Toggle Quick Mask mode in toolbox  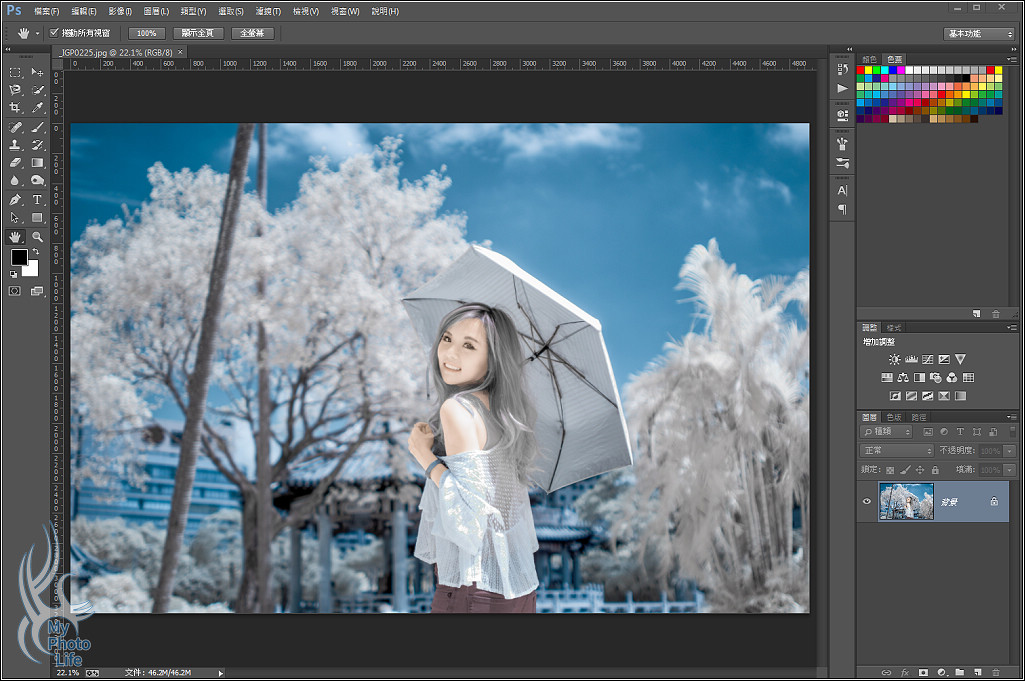[15, 291]
